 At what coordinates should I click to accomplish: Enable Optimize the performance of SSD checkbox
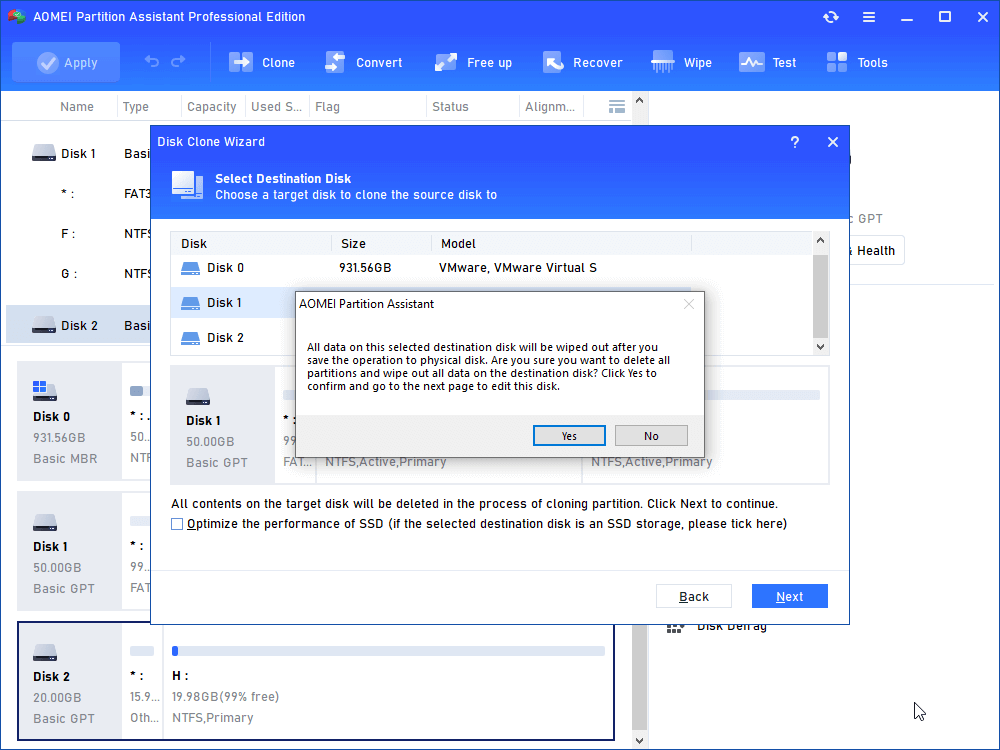(177, 524)
